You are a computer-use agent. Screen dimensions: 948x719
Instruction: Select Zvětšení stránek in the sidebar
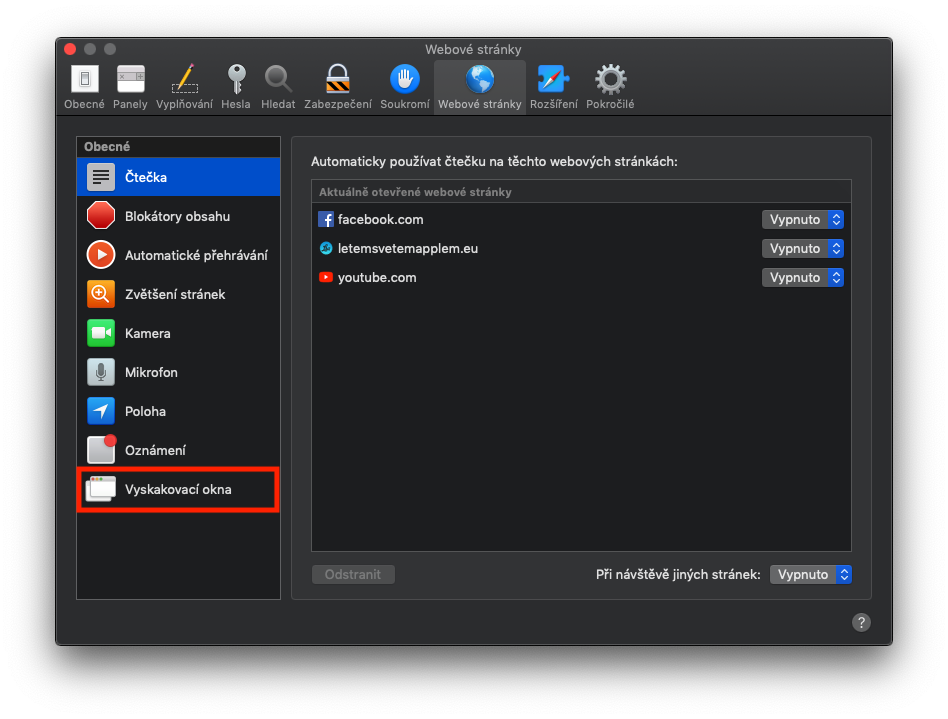179,294
